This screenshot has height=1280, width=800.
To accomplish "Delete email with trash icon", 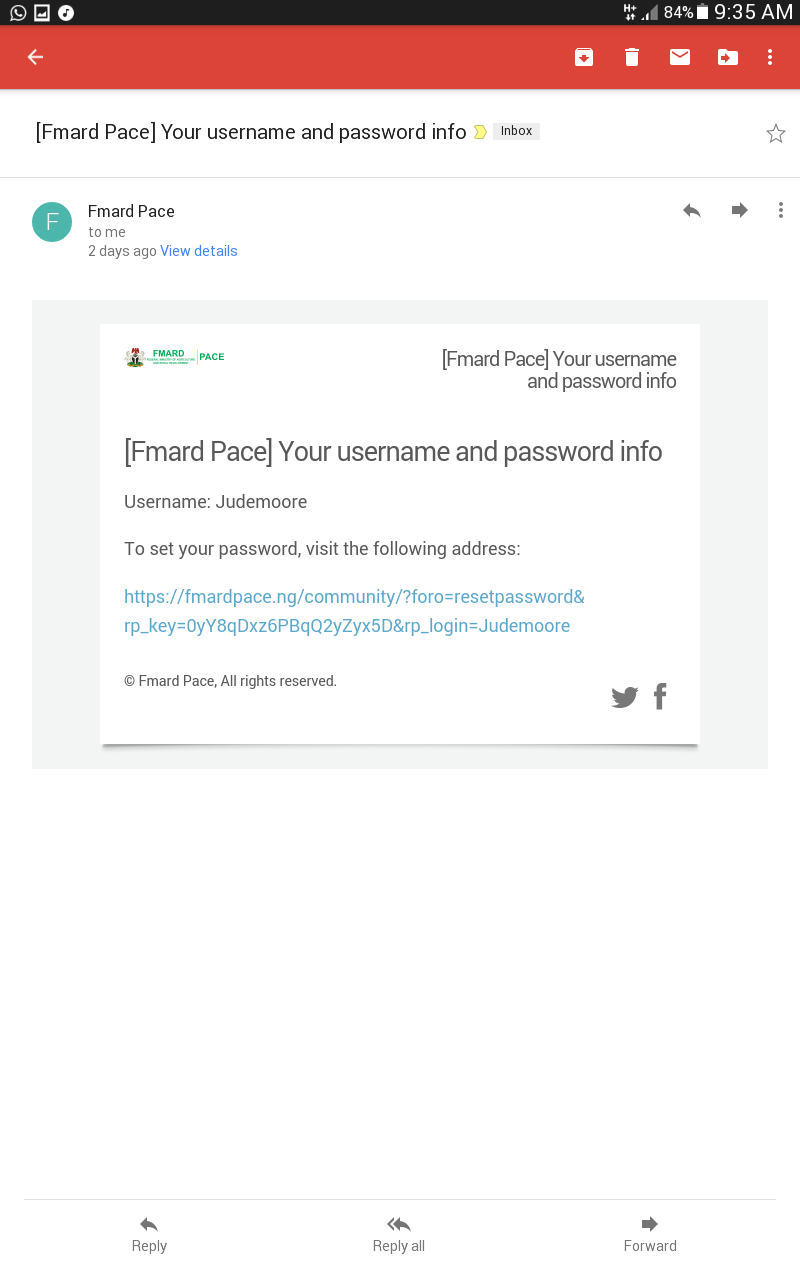I will [631, 57].
